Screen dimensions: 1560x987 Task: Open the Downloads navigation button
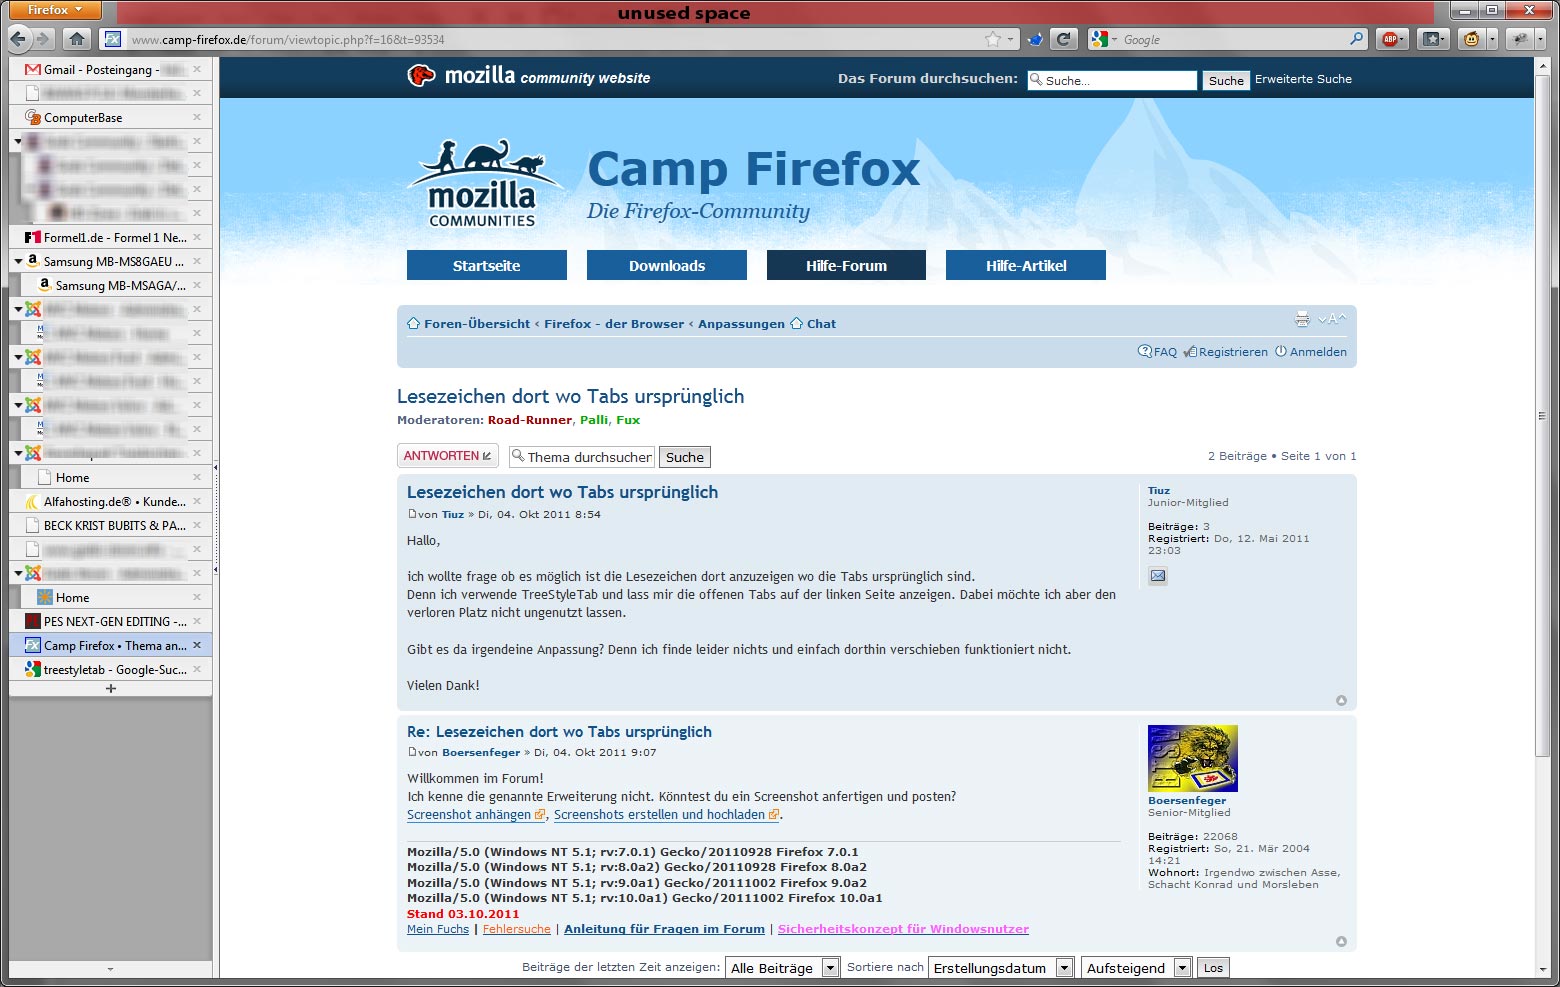pyautogui.click(x=667, y=265)
